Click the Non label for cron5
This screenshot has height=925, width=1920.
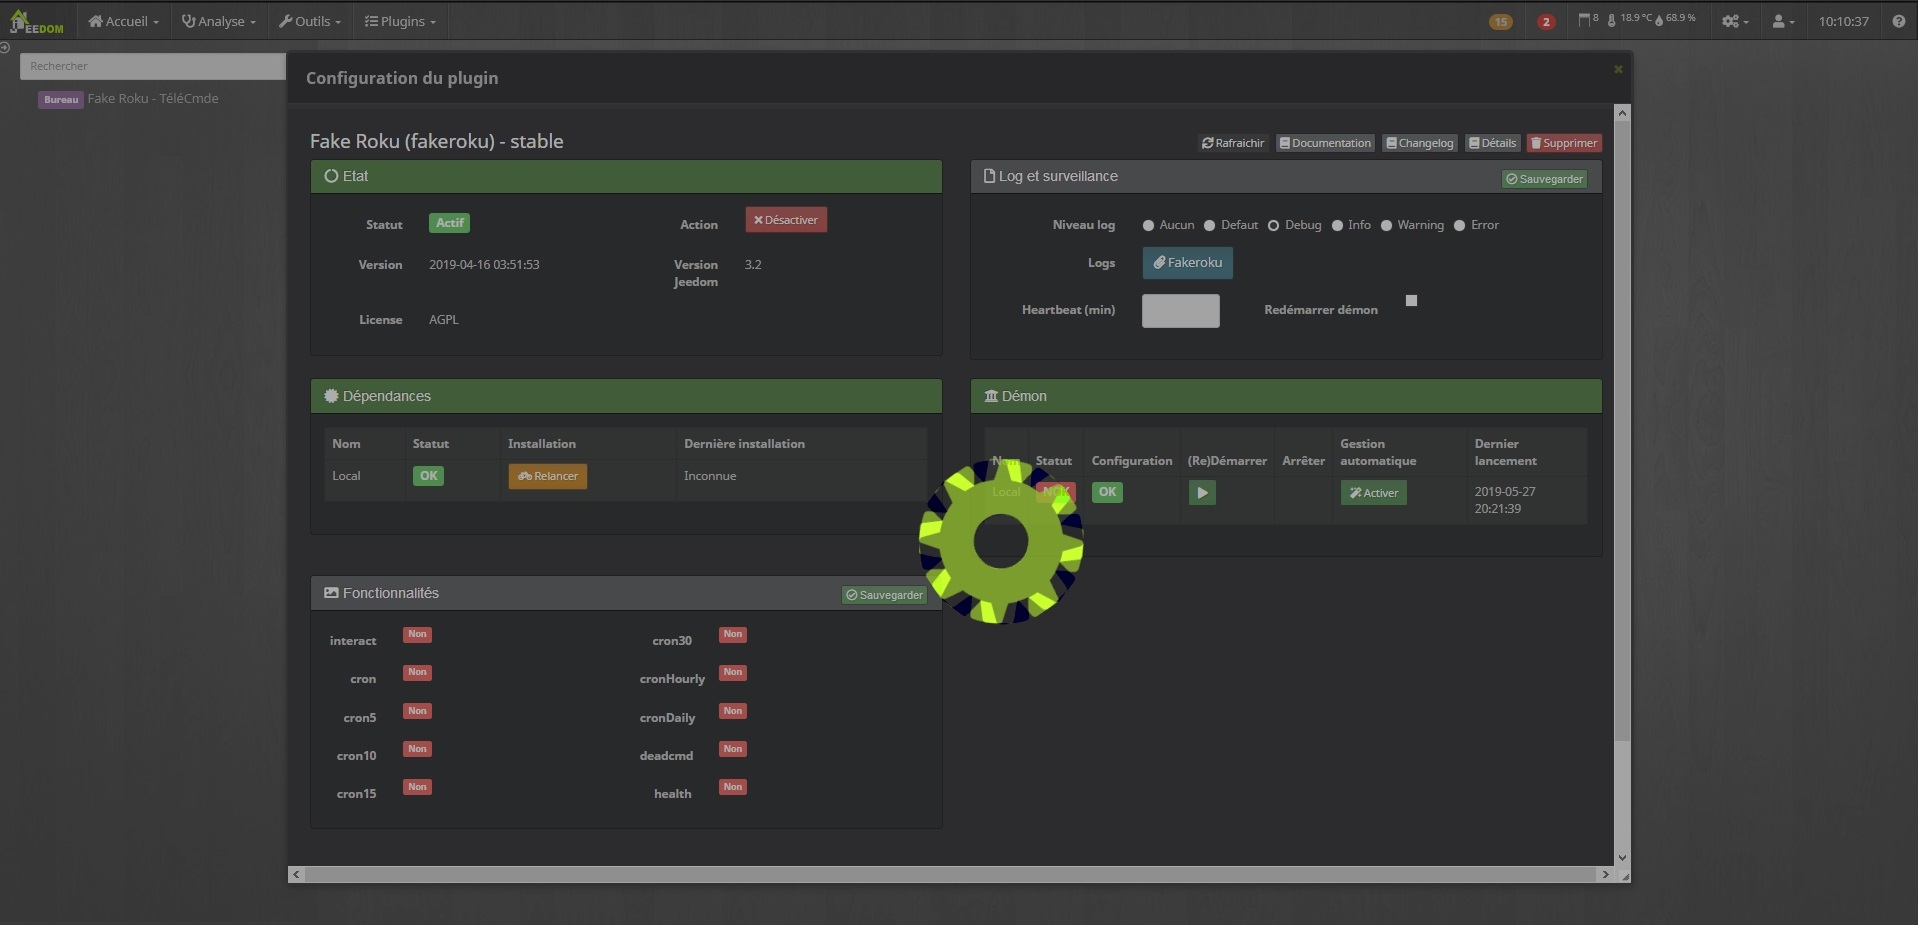pos(417,711)
